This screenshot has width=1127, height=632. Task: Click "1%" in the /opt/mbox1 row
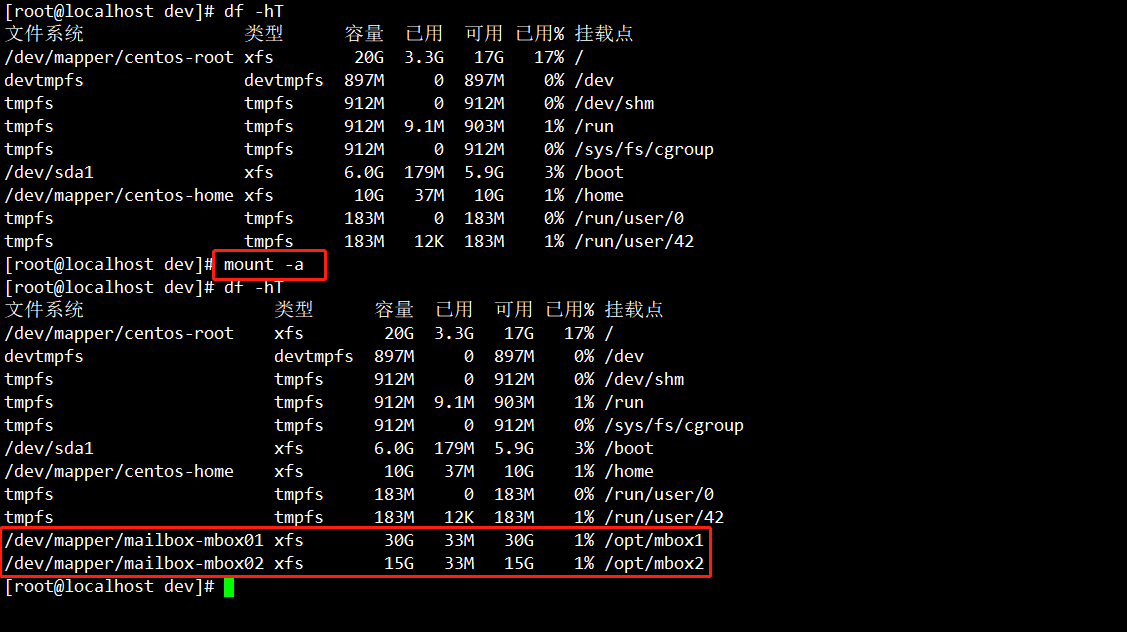point(584,541)
